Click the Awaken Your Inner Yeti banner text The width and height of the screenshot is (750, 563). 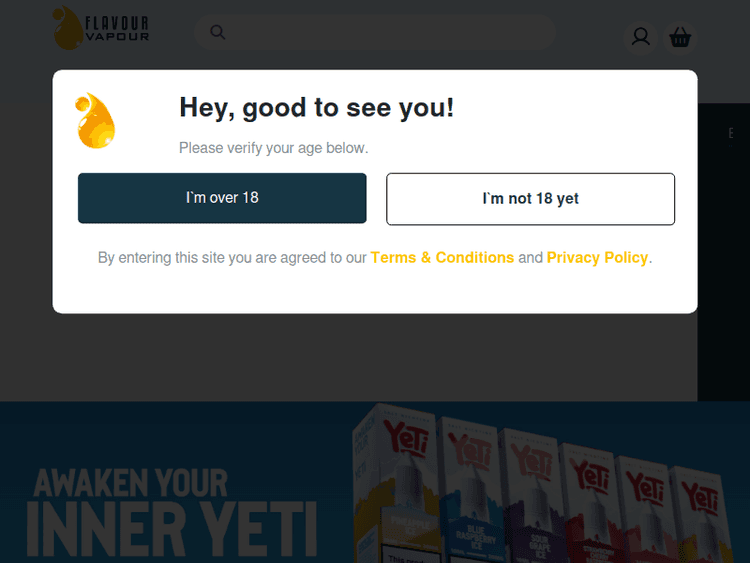[x=172, y=512]
